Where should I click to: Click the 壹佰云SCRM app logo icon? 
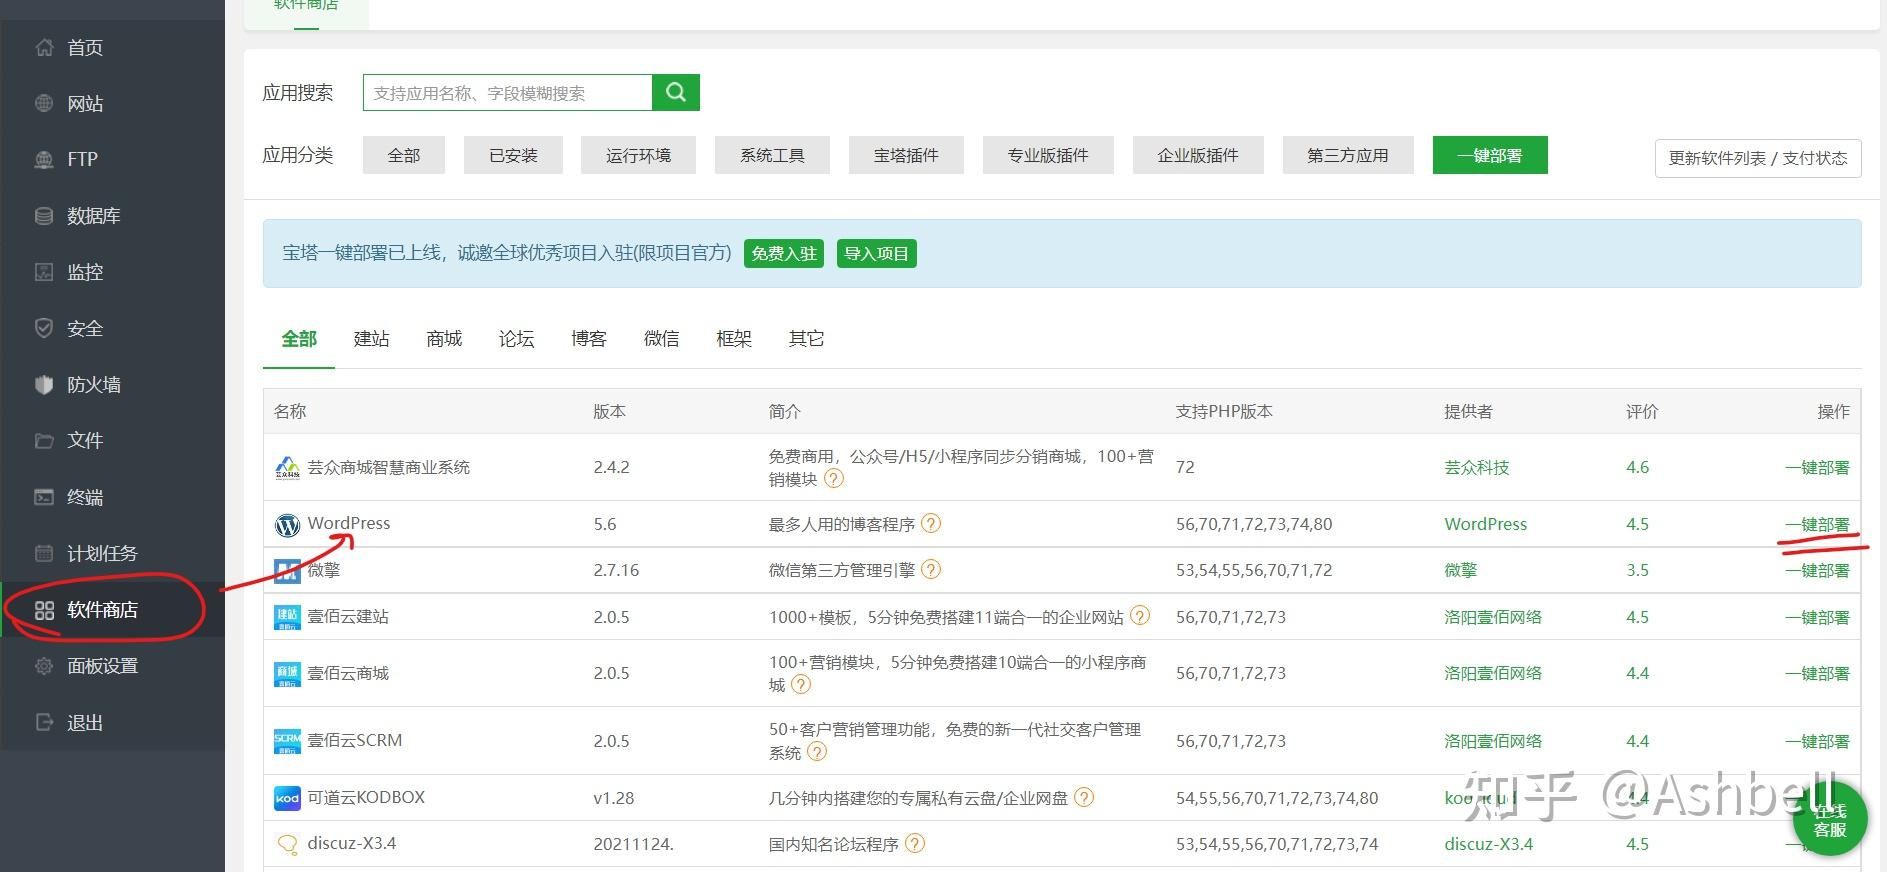[287, 741]
